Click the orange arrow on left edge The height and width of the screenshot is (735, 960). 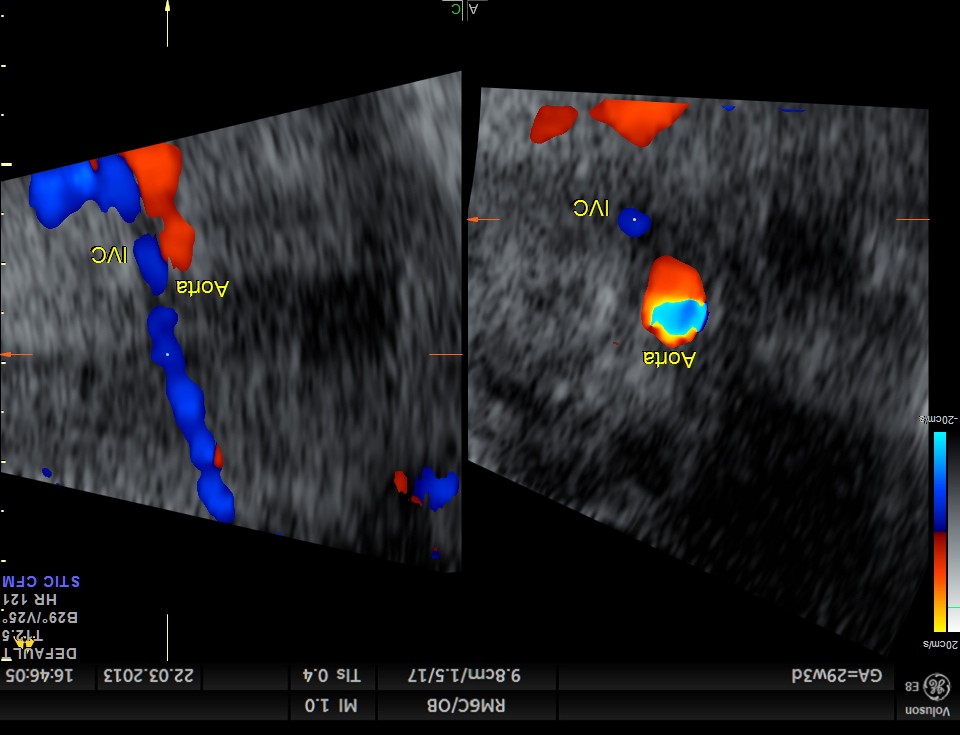17,354
